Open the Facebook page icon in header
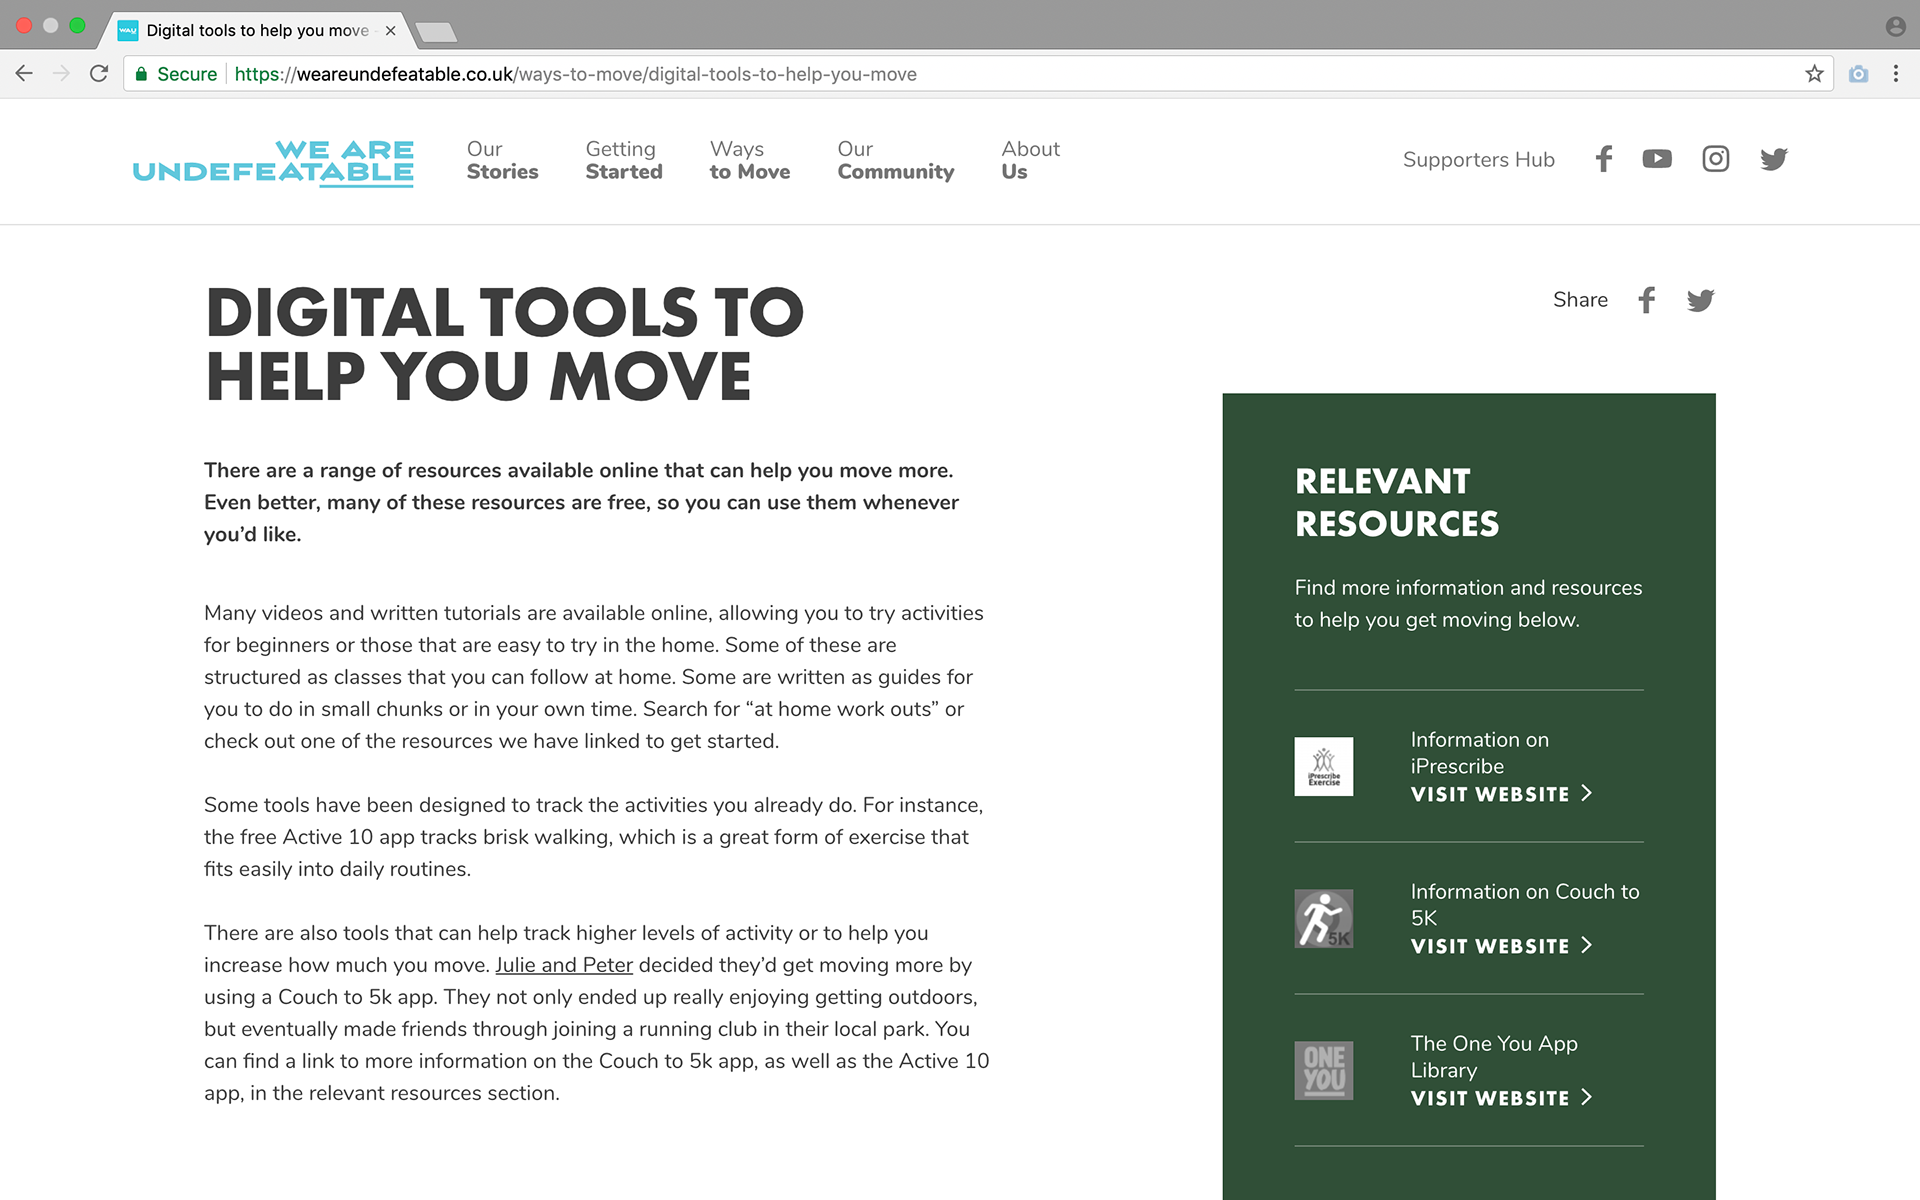Viewport: 1920px width, 1200px height. point(1604,159)
